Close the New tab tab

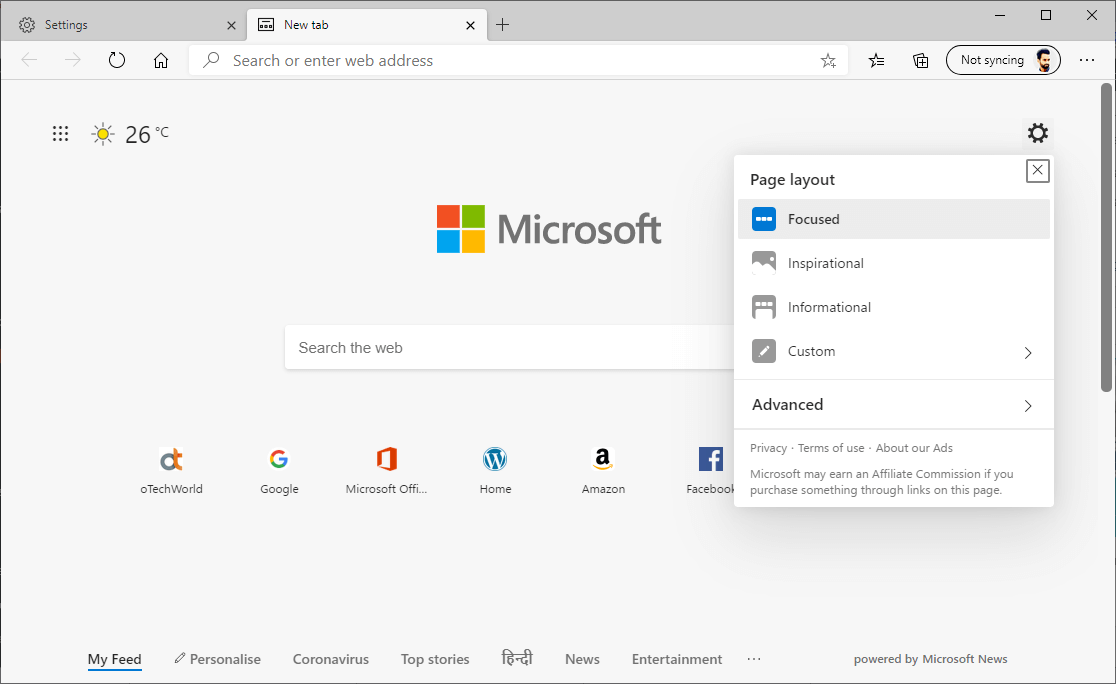pyautogui.click(x=470, y=25)
